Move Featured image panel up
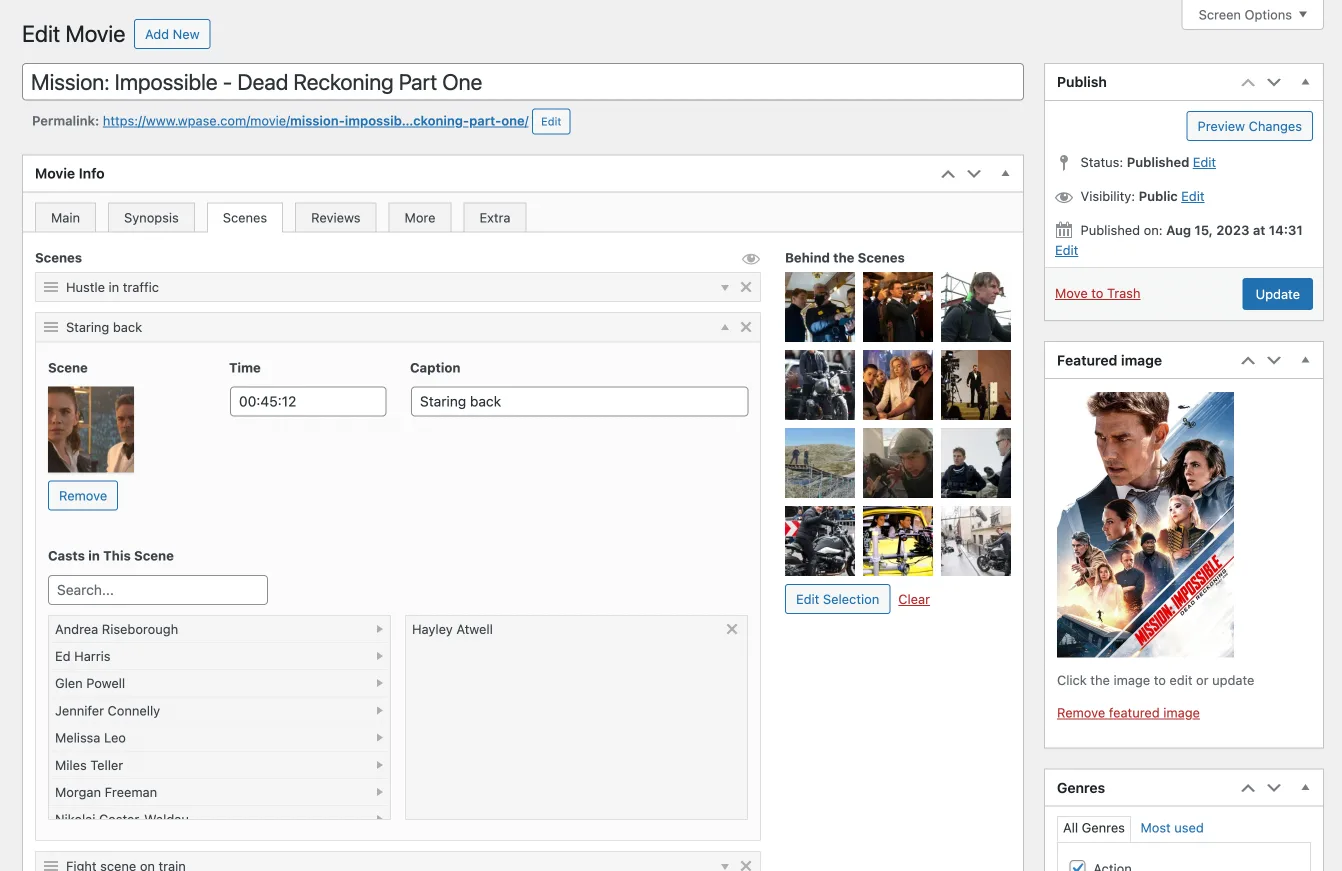The image size is (1342, 871). (x=1248, y=360)
